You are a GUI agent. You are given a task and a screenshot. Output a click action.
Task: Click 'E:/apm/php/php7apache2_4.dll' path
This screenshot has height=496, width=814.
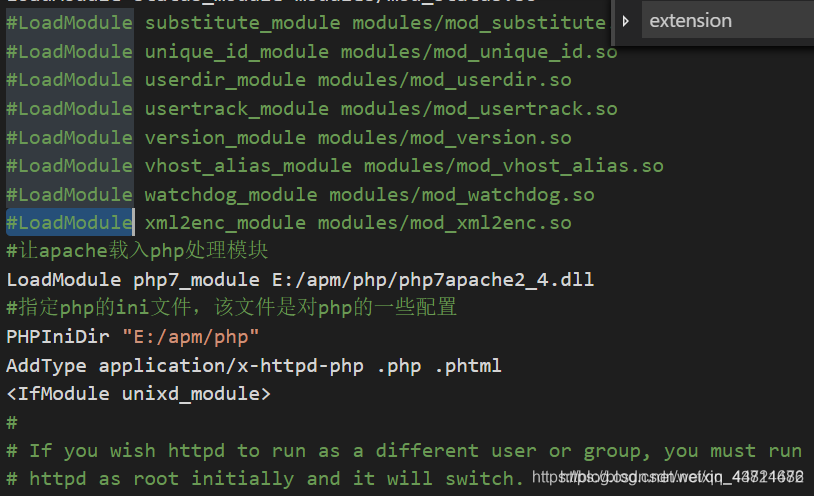[x=433, y=280]
